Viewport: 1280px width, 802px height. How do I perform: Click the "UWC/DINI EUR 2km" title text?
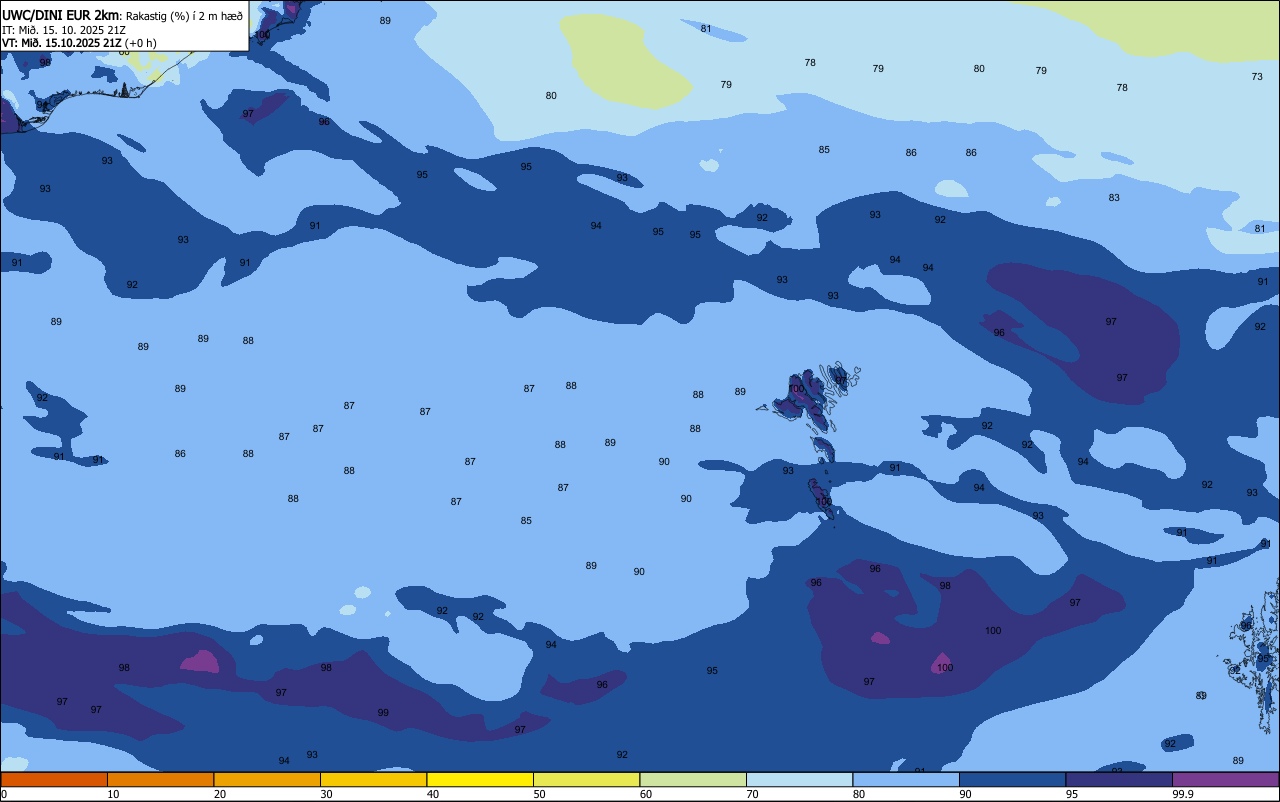pyautogui.click(x=60, y=15)
